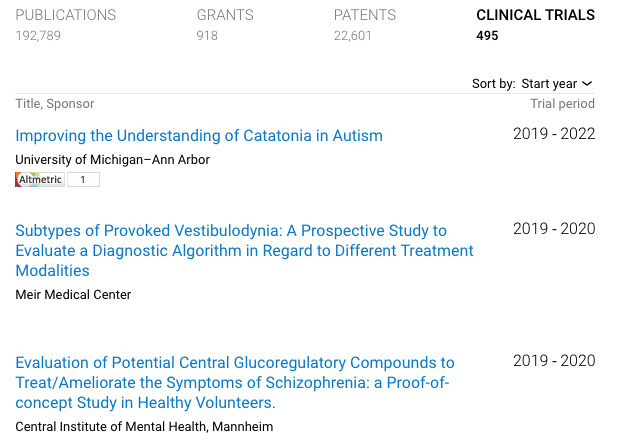Screen dimensions: 630x441
Task: Click the 2019 - 2022 trial period
Action: (x=554, y=134)
